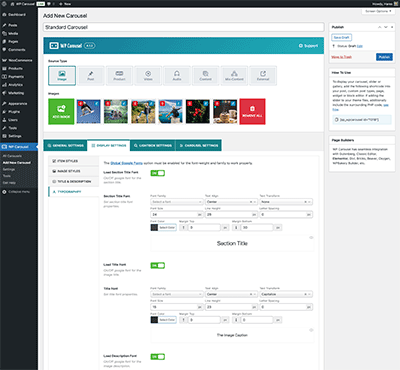Select the Post source type
The width and height of the screenshot is (400, 370).
coord(91,76)
